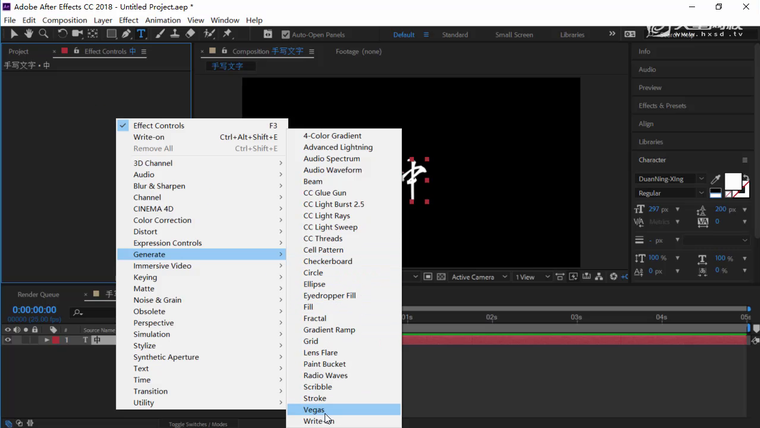The image size is (760, 428).
Task: Open the 1 View layout dropdown
Action: (x=526, y=277)
